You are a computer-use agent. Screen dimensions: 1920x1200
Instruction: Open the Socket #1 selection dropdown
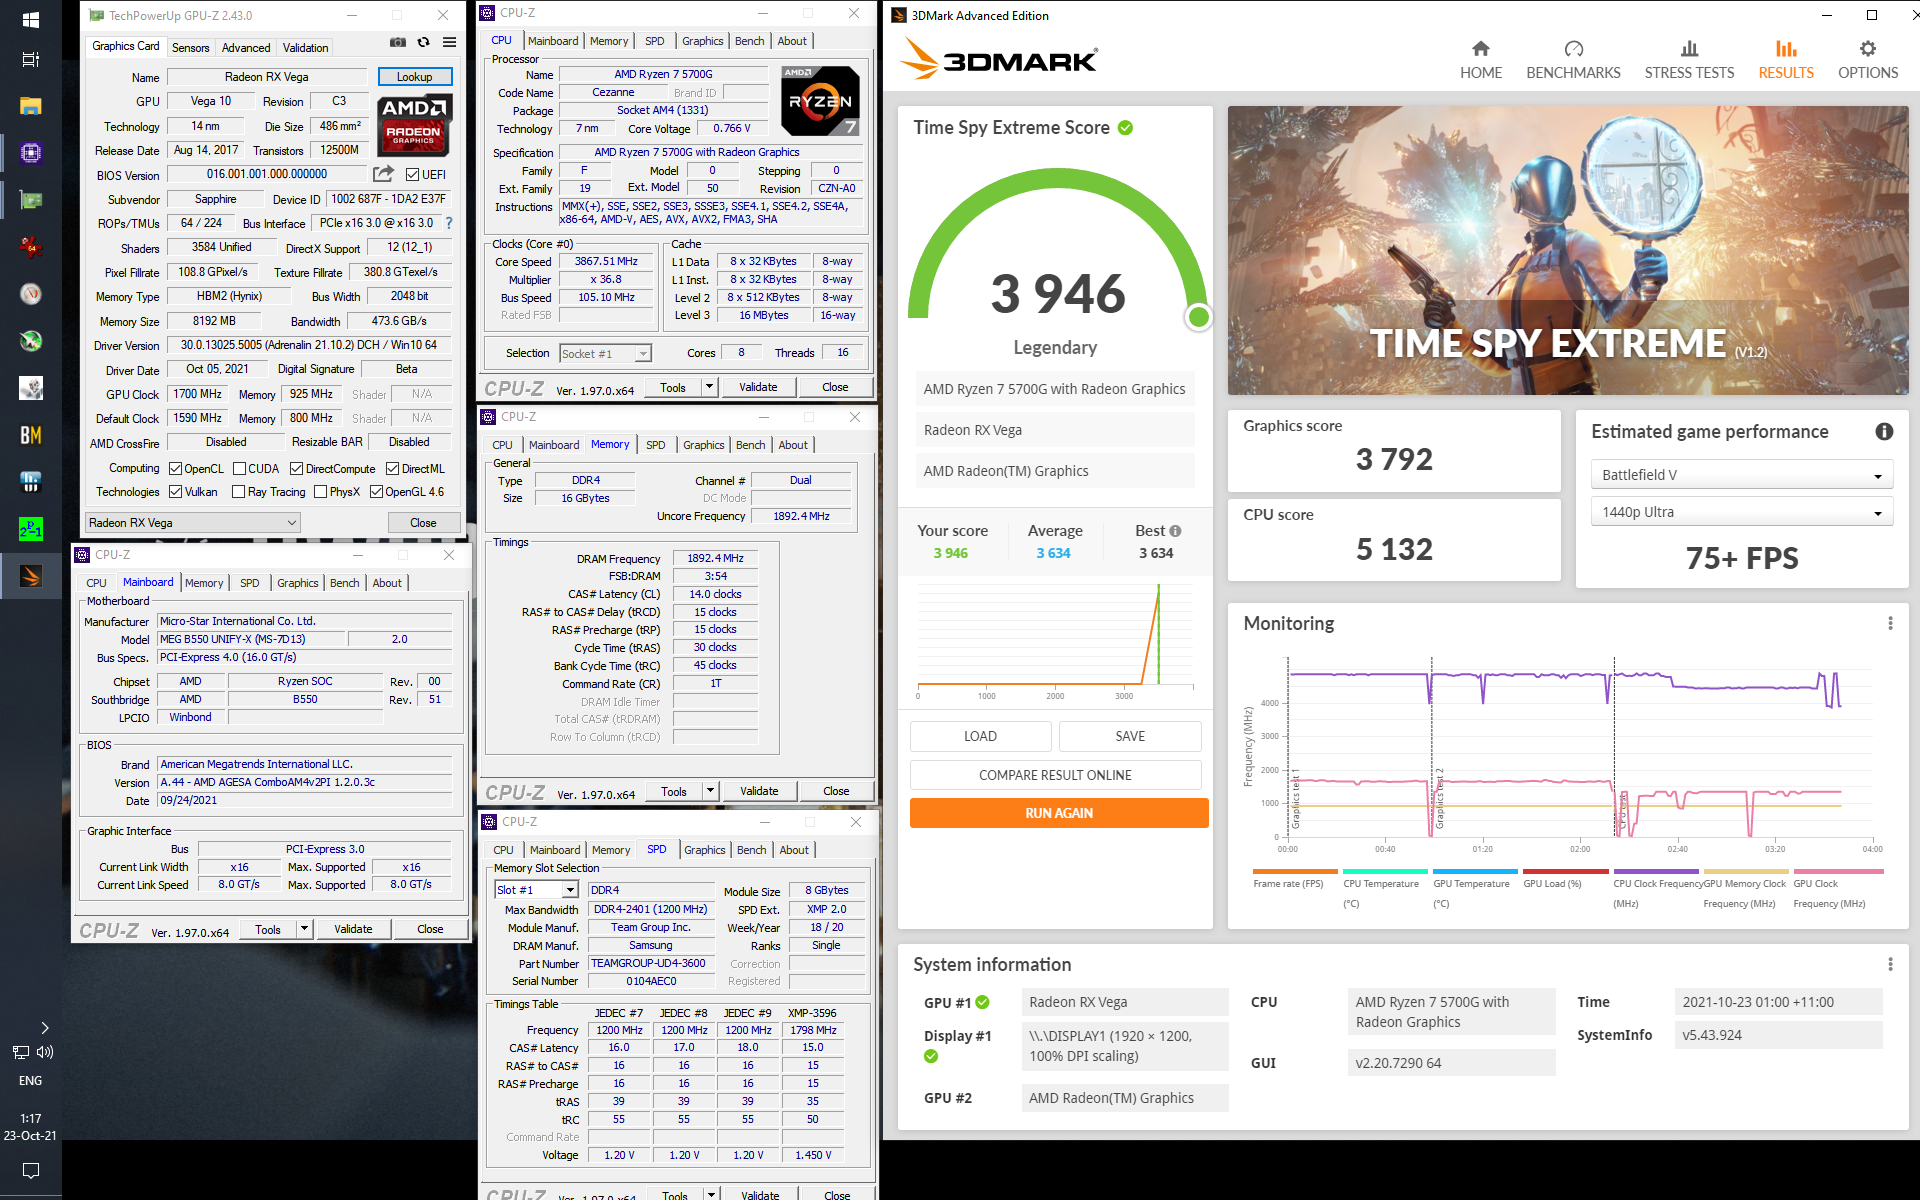pos(606,353)
